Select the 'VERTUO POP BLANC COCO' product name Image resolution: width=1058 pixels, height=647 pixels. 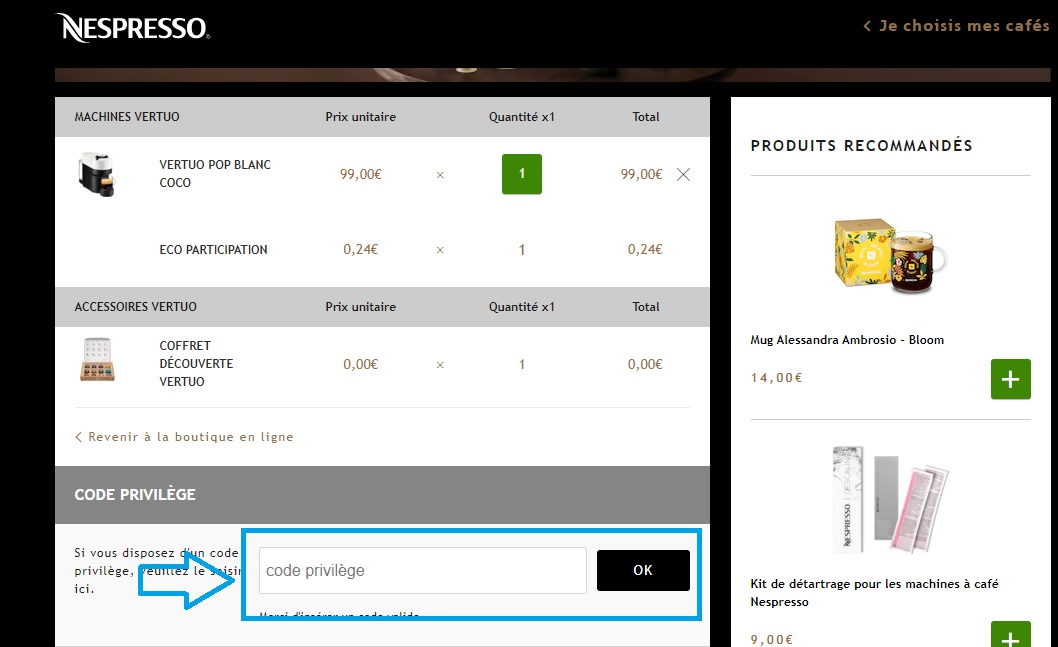(215, 173)
